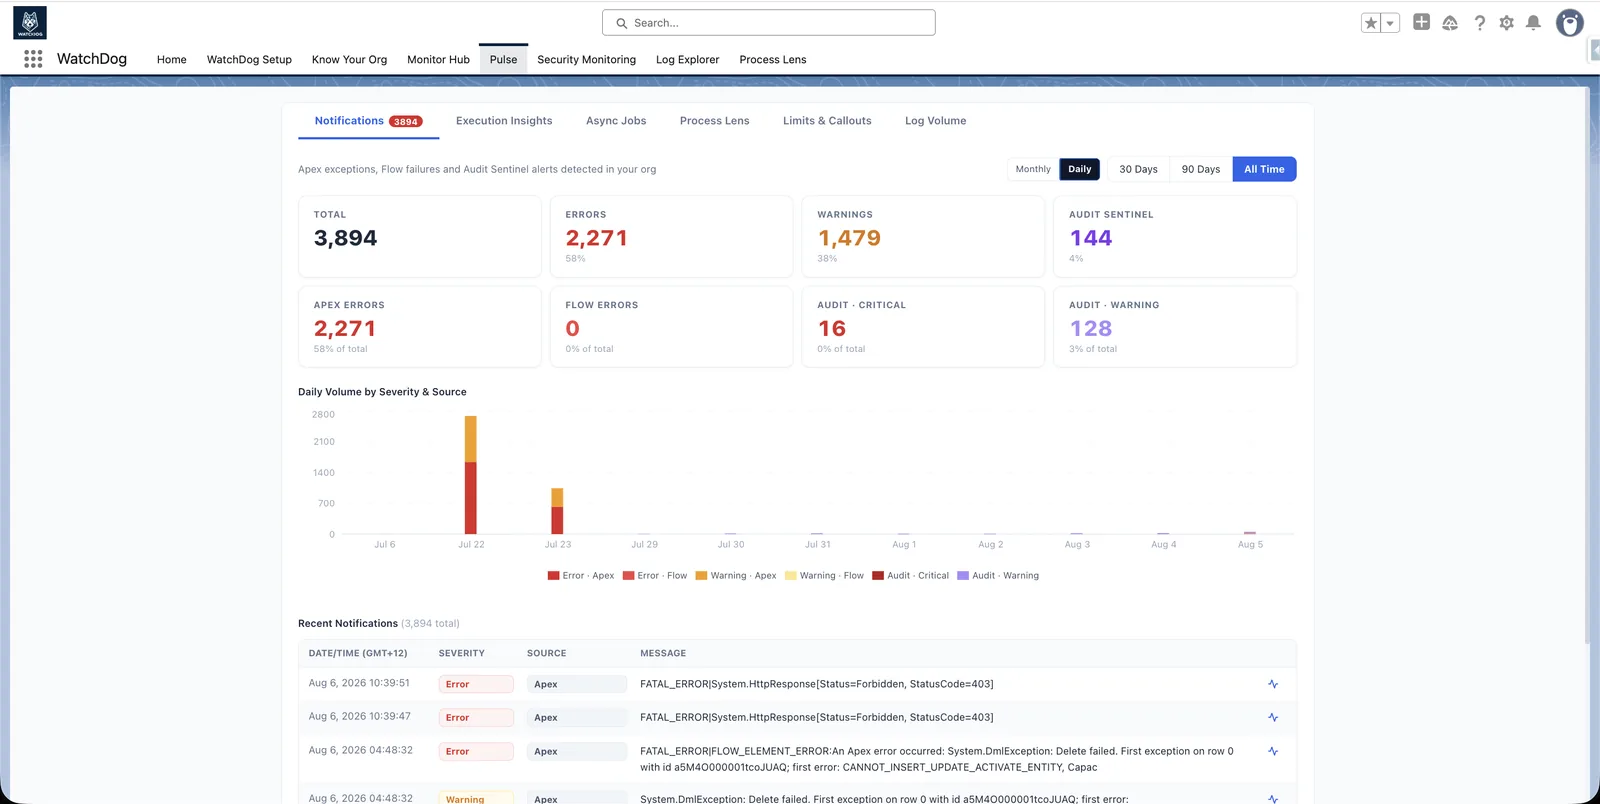Select the Pulse nav tab
Screen dimensions: 1600x804
pyautogui.click(x=503, y=59)
